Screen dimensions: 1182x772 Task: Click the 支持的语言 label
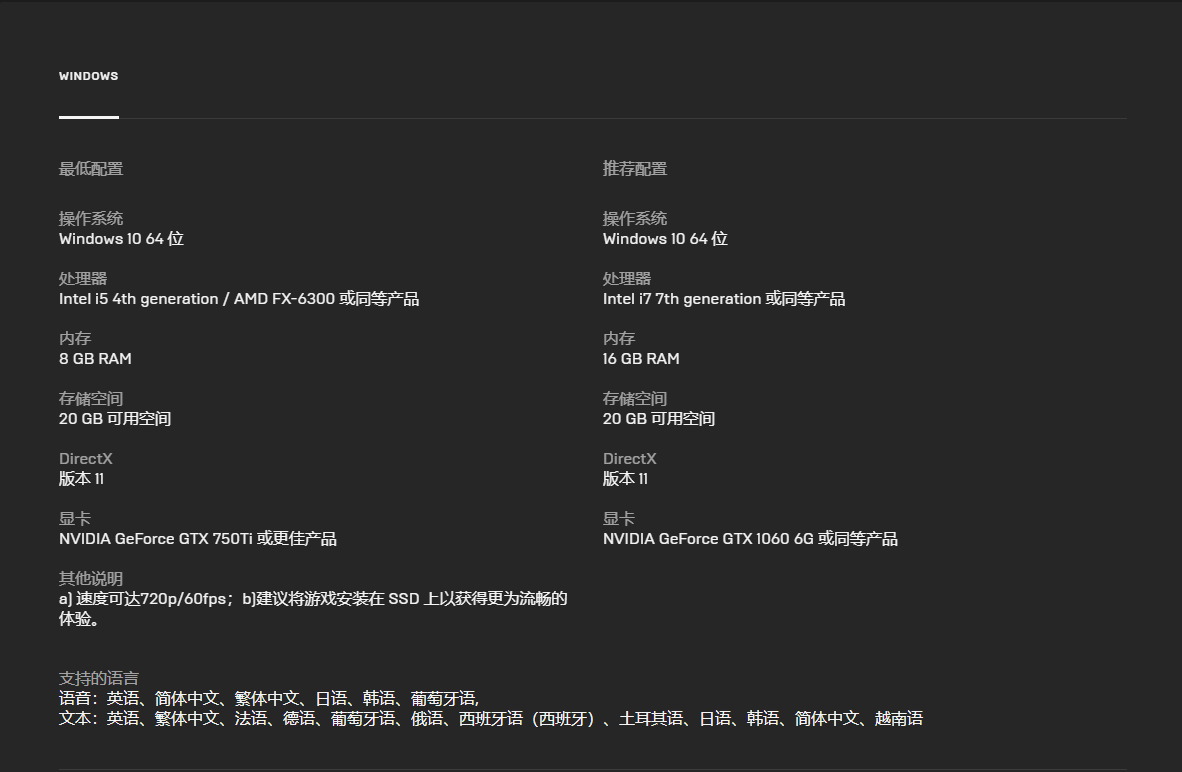[99, 679]
